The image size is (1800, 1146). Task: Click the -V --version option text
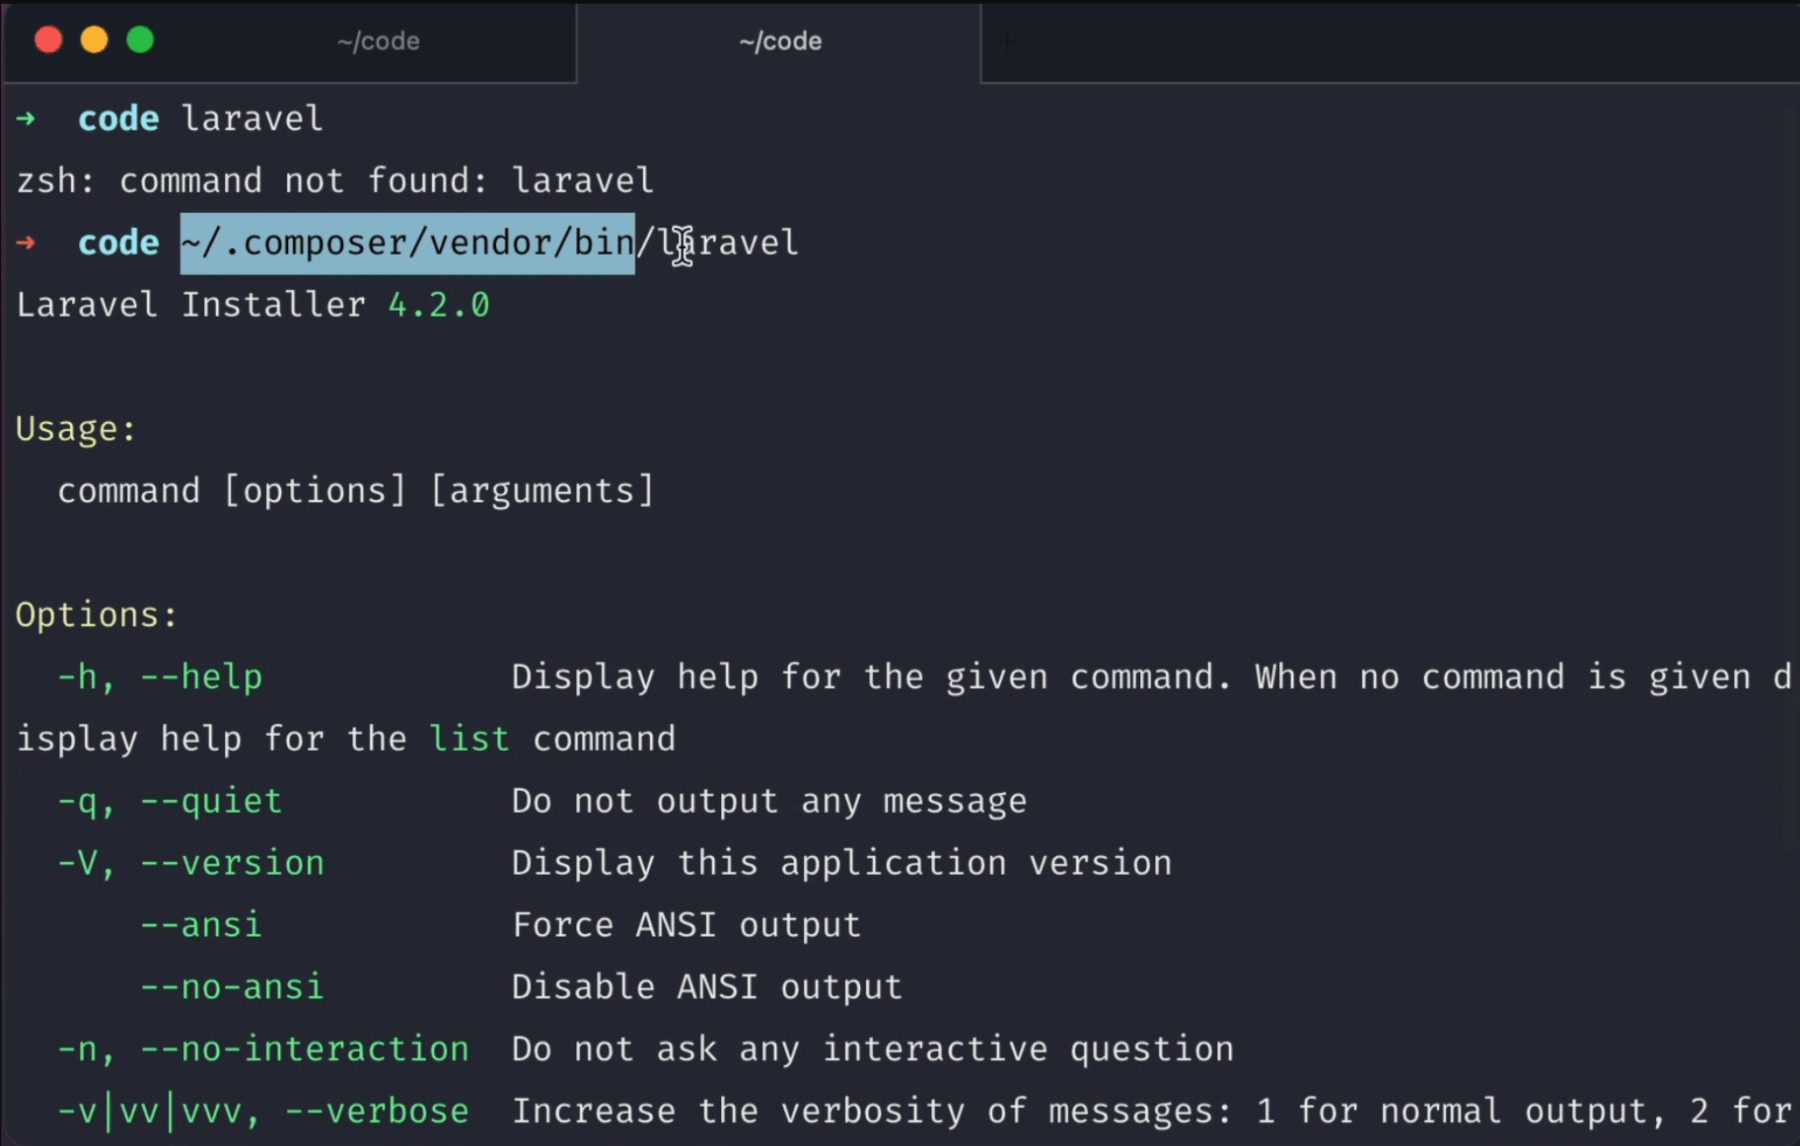190,862
